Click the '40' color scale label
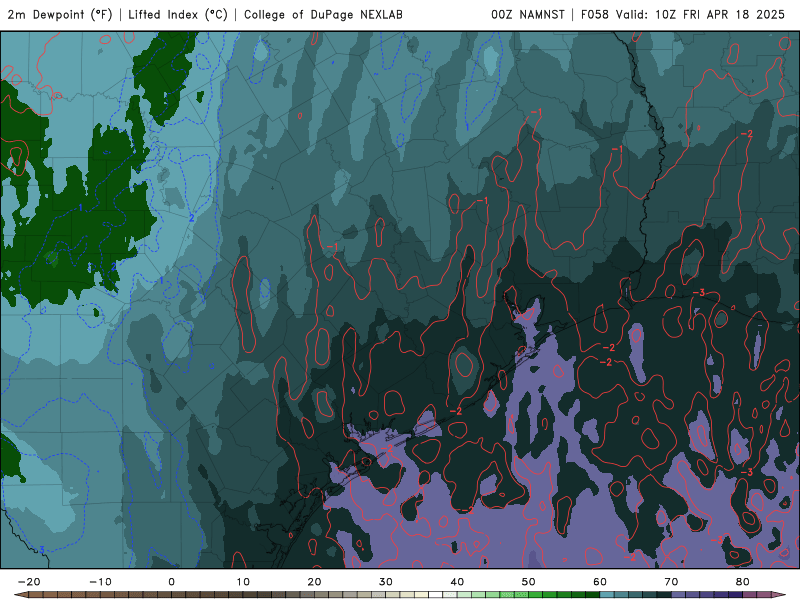 pyautogui.click(x=457, y=582)
